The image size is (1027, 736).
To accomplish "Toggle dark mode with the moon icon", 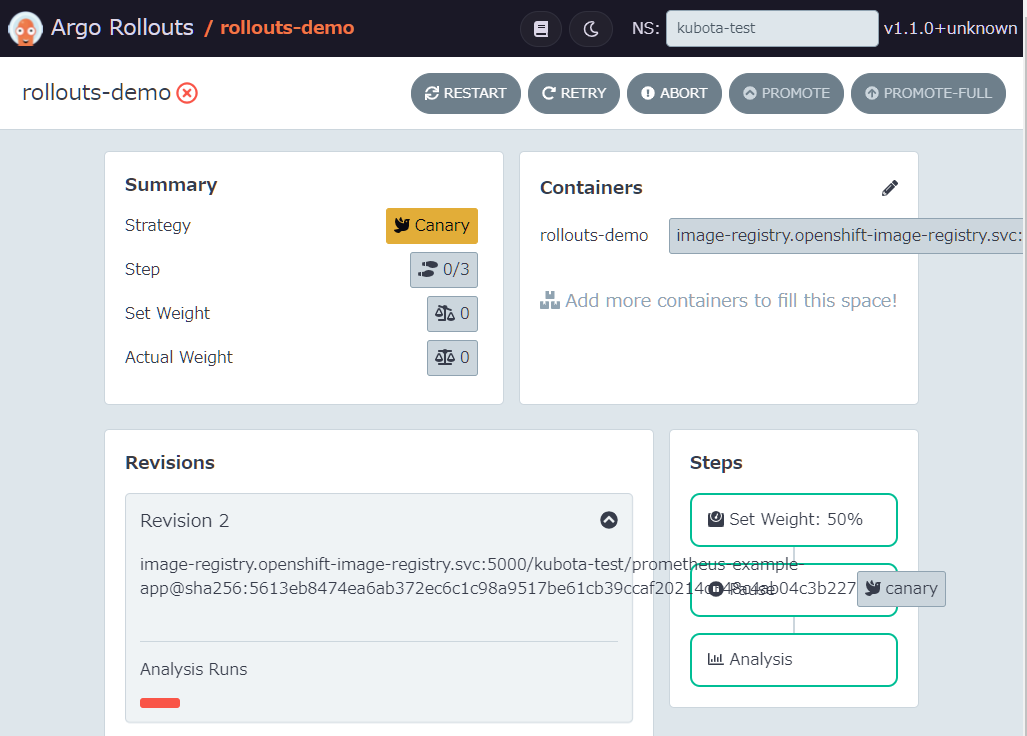I will [591, 29].
